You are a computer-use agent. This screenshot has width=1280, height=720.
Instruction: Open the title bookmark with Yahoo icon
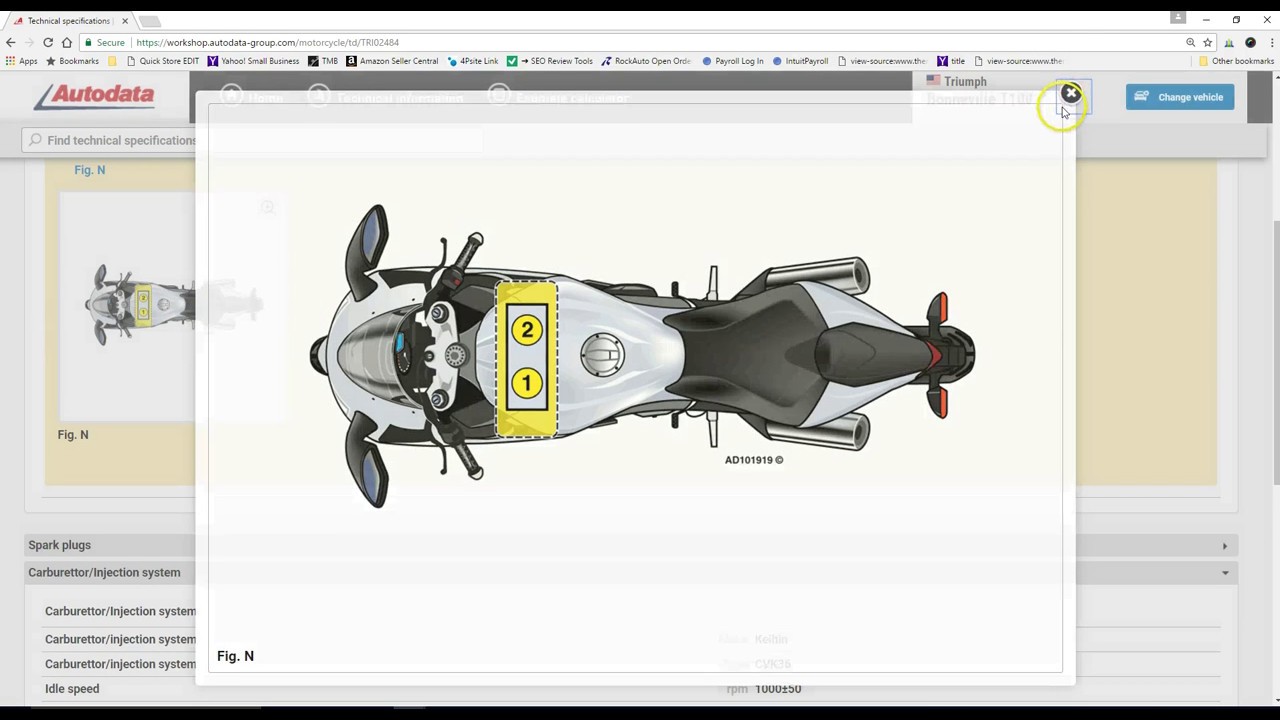pos(950,61)
